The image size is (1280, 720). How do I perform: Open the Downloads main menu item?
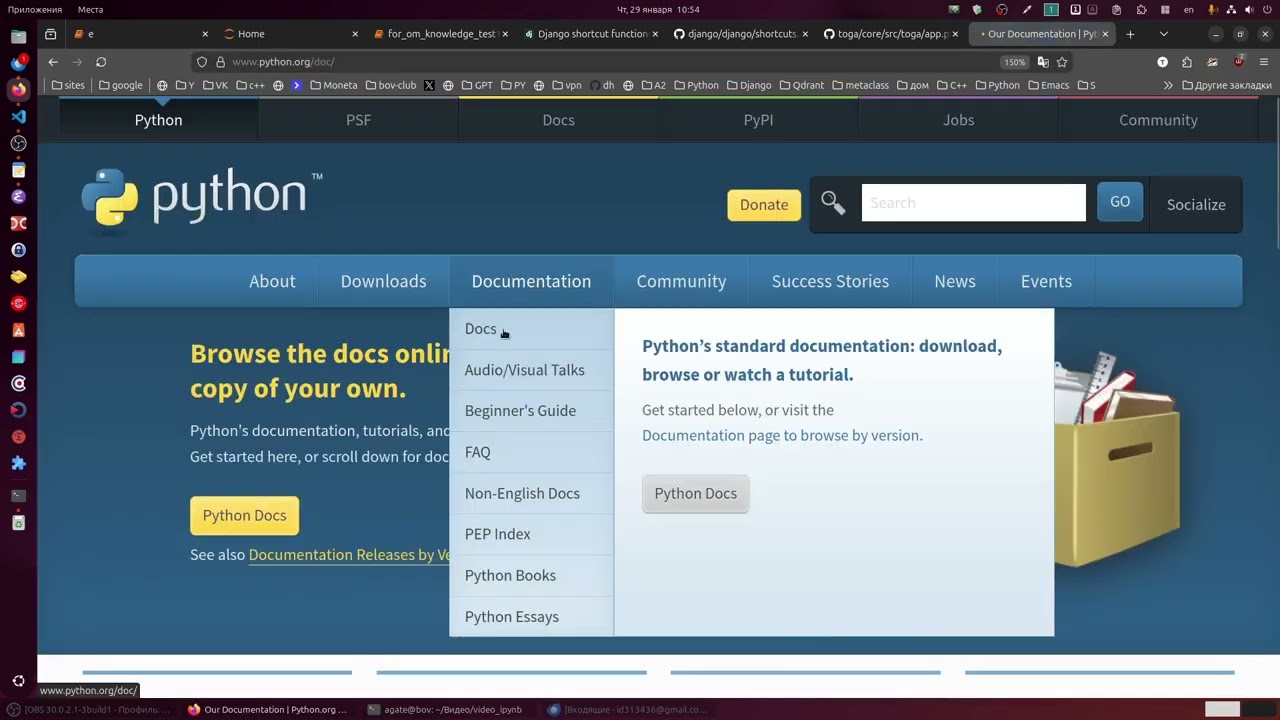(383, 281)
